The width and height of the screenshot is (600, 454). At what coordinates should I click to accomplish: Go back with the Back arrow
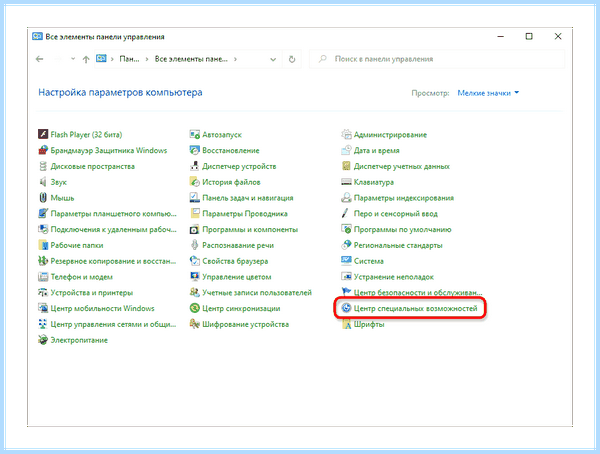tap(39, 59)
